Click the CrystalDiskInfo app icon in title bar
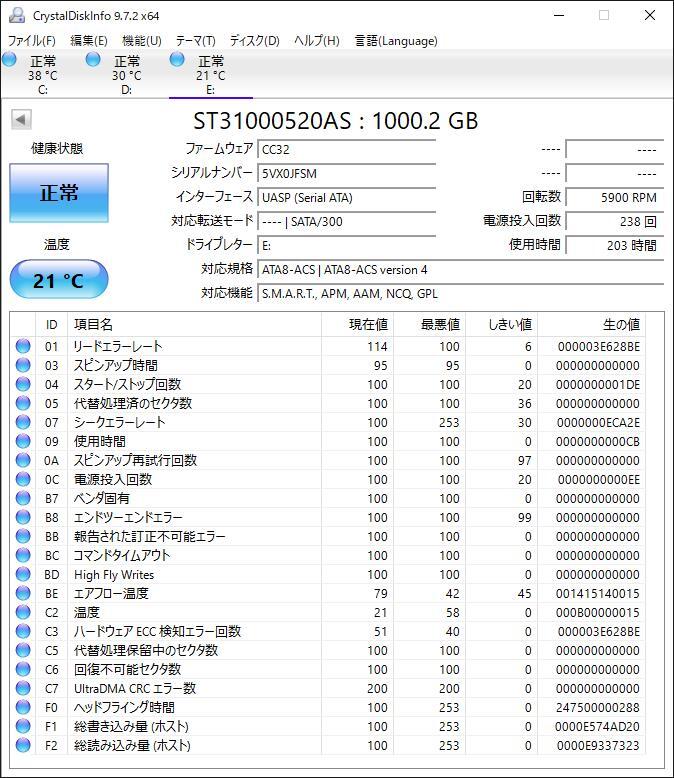Image resolution: width=674 pixels, height=778 pixels. pos(16,15)
